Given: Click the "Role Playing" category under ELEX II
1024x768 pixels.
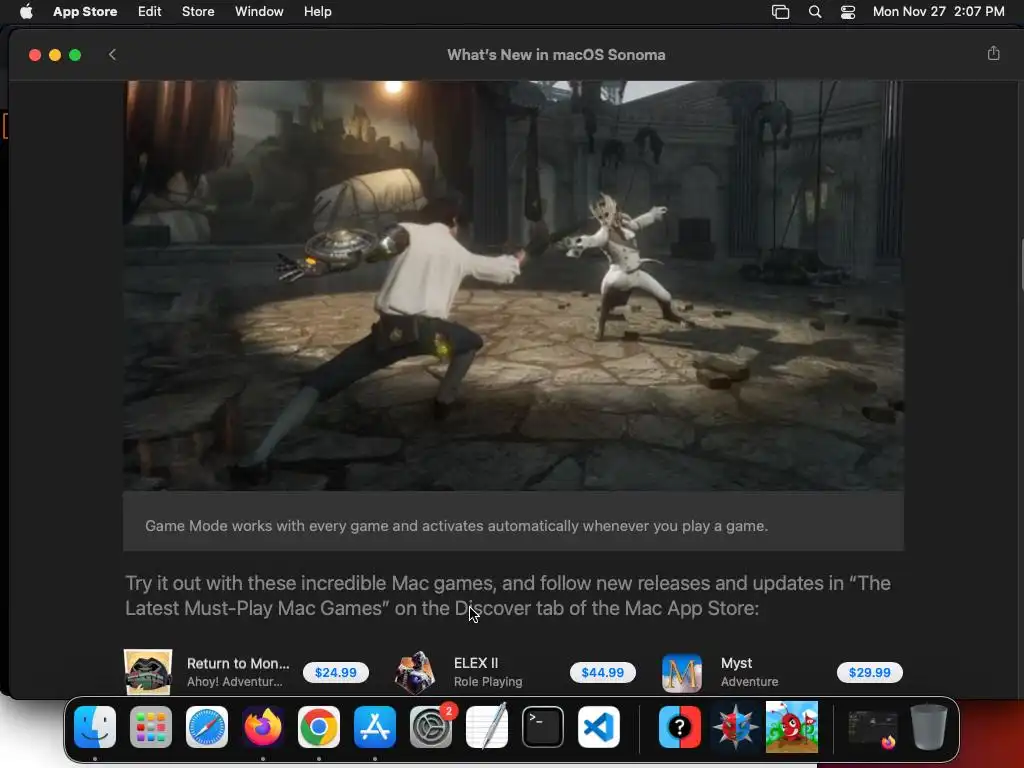Looking at the screenshot, I should (x=488, y=681).
